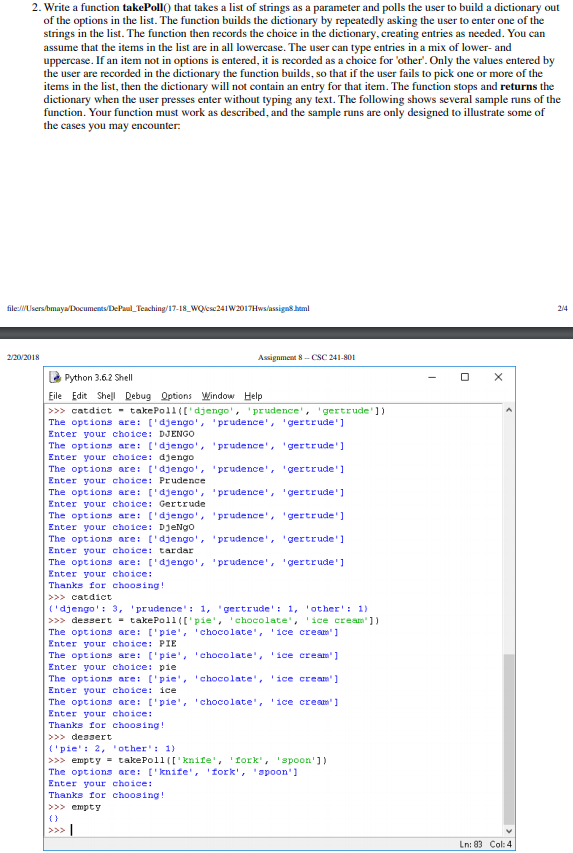Image resolution: width=573 pixels, height=853 pixels.
Task: Click 'Enter your choice: tardar' line
Action: point(121,551)
